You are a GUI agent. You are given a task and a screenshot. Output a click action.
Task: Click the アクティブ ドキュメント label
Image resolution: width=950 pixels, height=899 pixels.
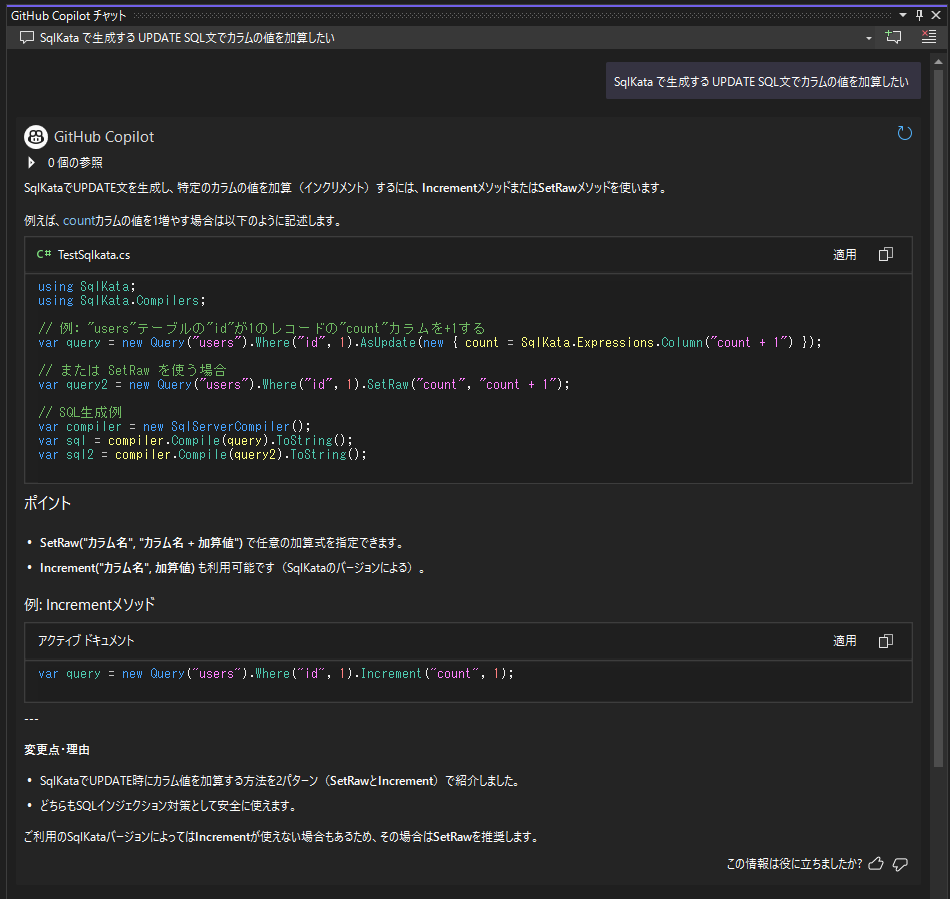point(86,641)
